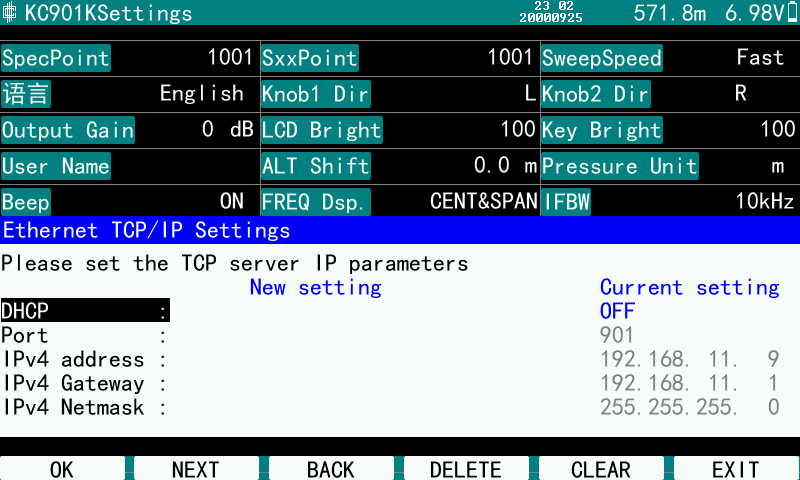
Task: Click the KC901K logo icon in title bar
Action: (10, 13)
